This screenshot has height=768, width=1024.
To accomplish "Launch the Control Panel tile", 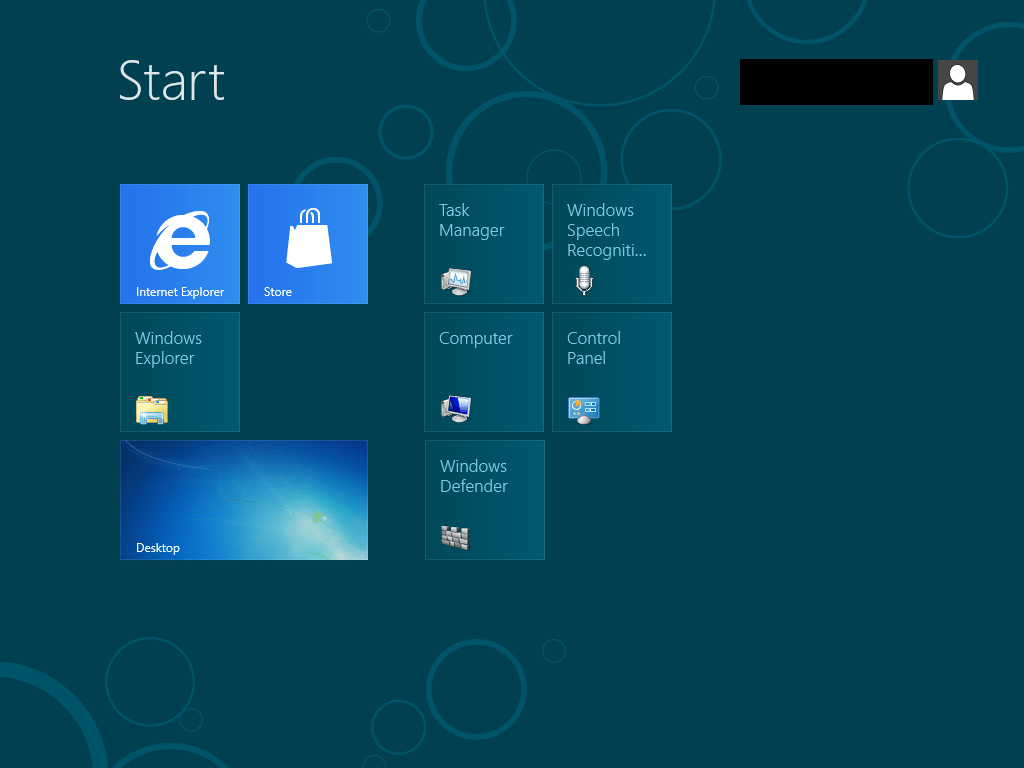I will (612, 372).
